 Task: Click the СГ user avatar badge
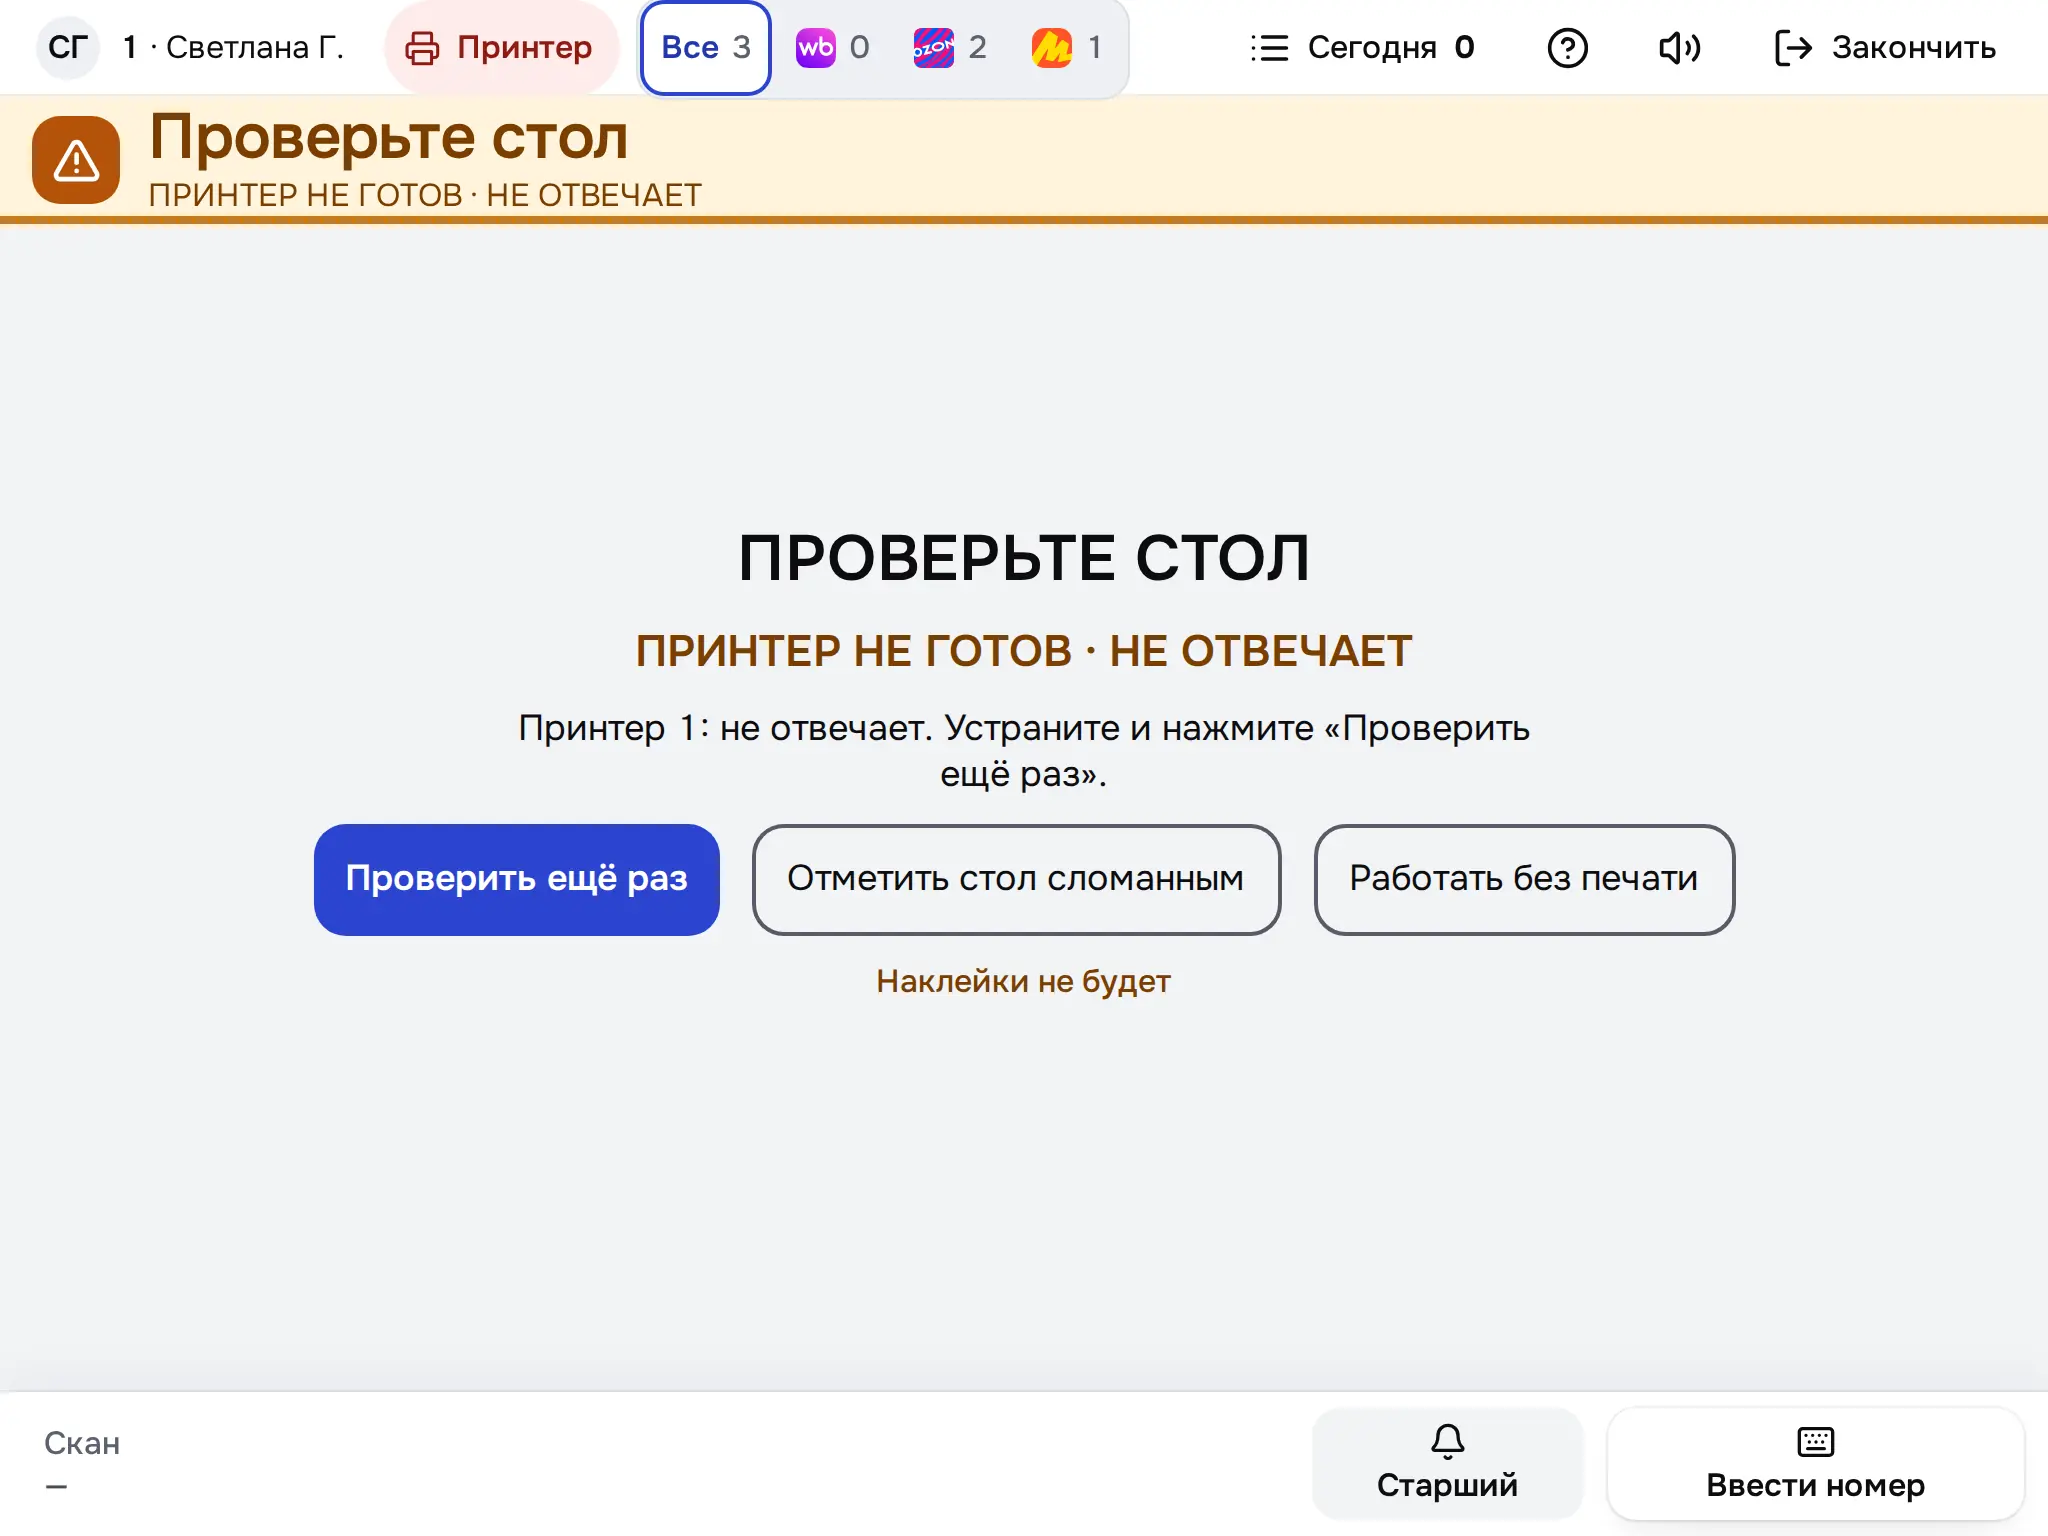68,47
